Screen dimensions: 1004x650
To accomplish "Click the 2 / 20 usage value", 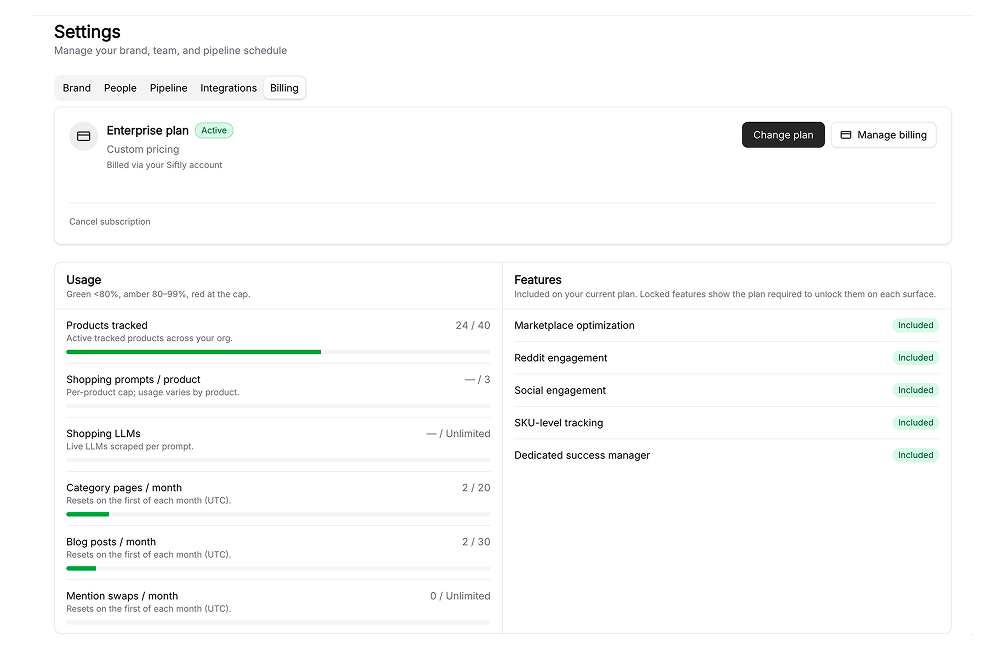I will (x=476, y=488).
